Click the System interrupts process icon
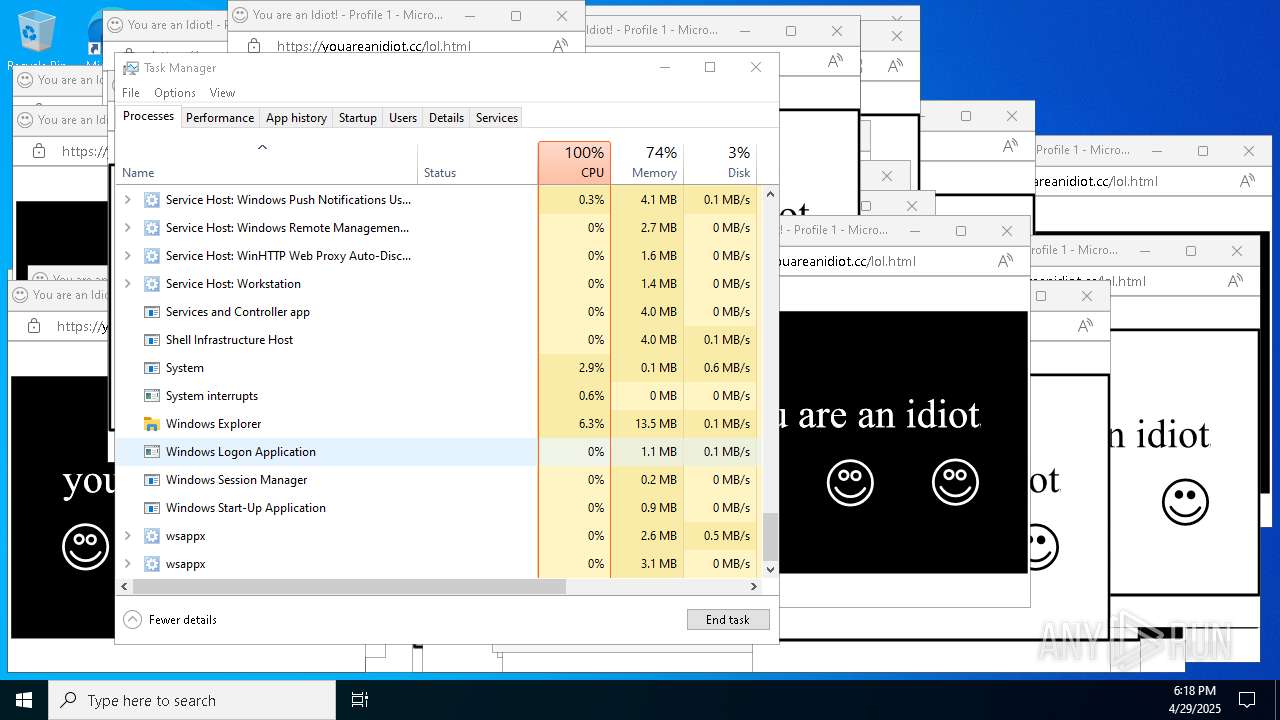 click(152, 396)
